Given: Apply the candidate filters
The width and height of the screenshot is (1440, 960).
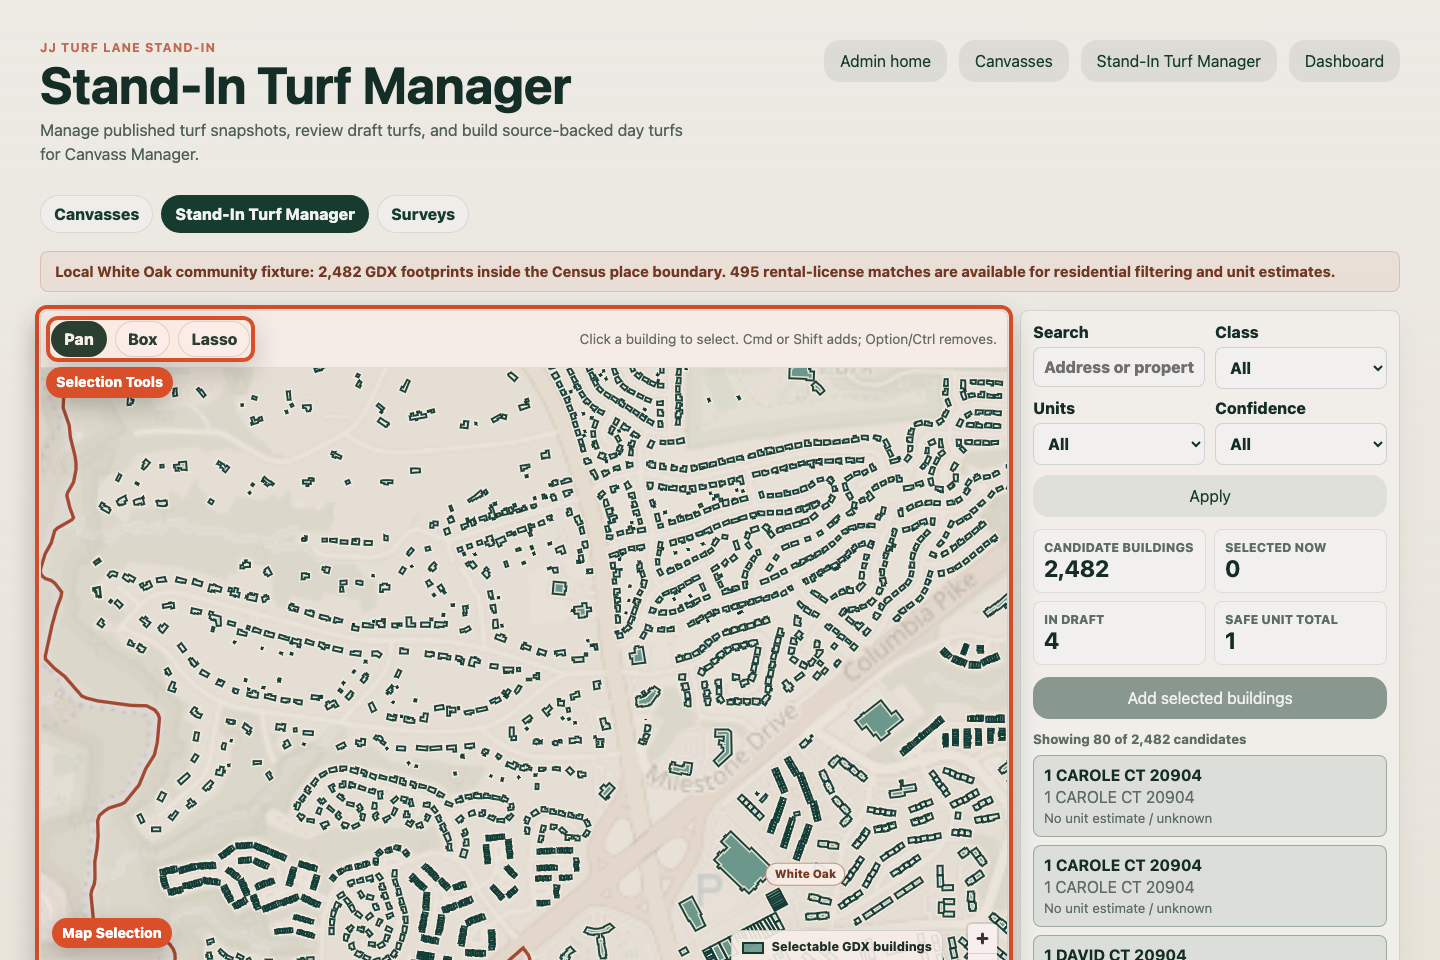Looking at the screenshot, I should coord(1210,496).
